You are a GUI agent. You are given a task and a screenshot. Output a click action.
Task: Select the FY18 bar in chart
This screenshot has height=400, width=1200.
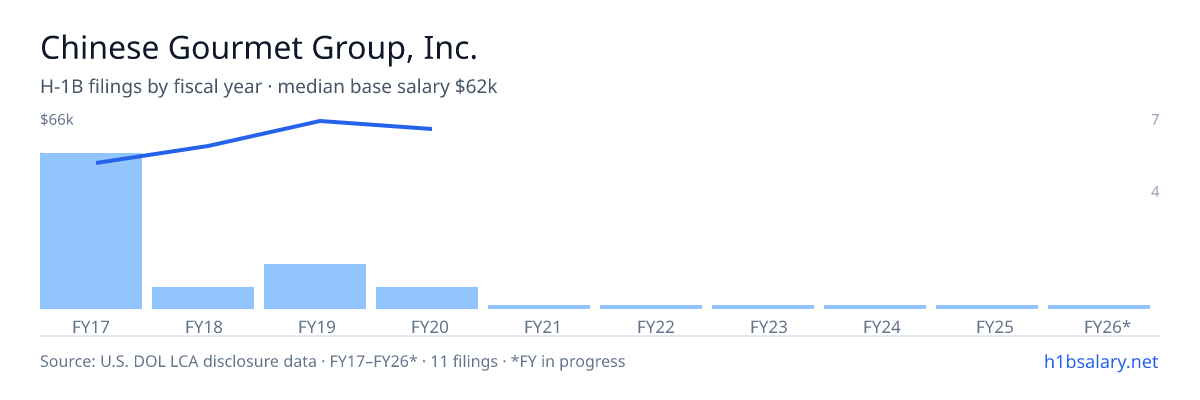pyautogui.click(x=203, y=298)
